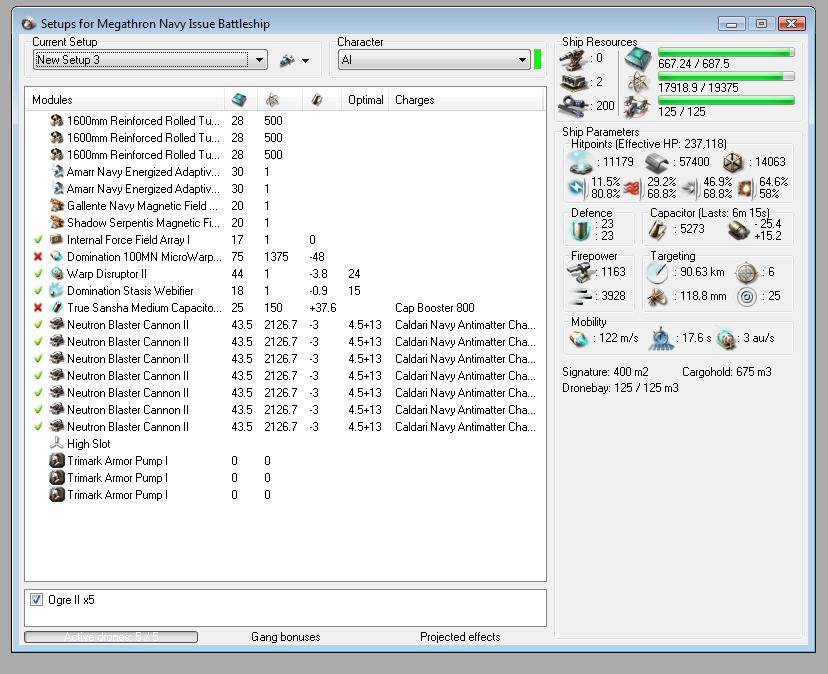Click the kinetic resistance icon
Image resolution: width=828 pixels, height=674 pixels.
click(690, 188)
